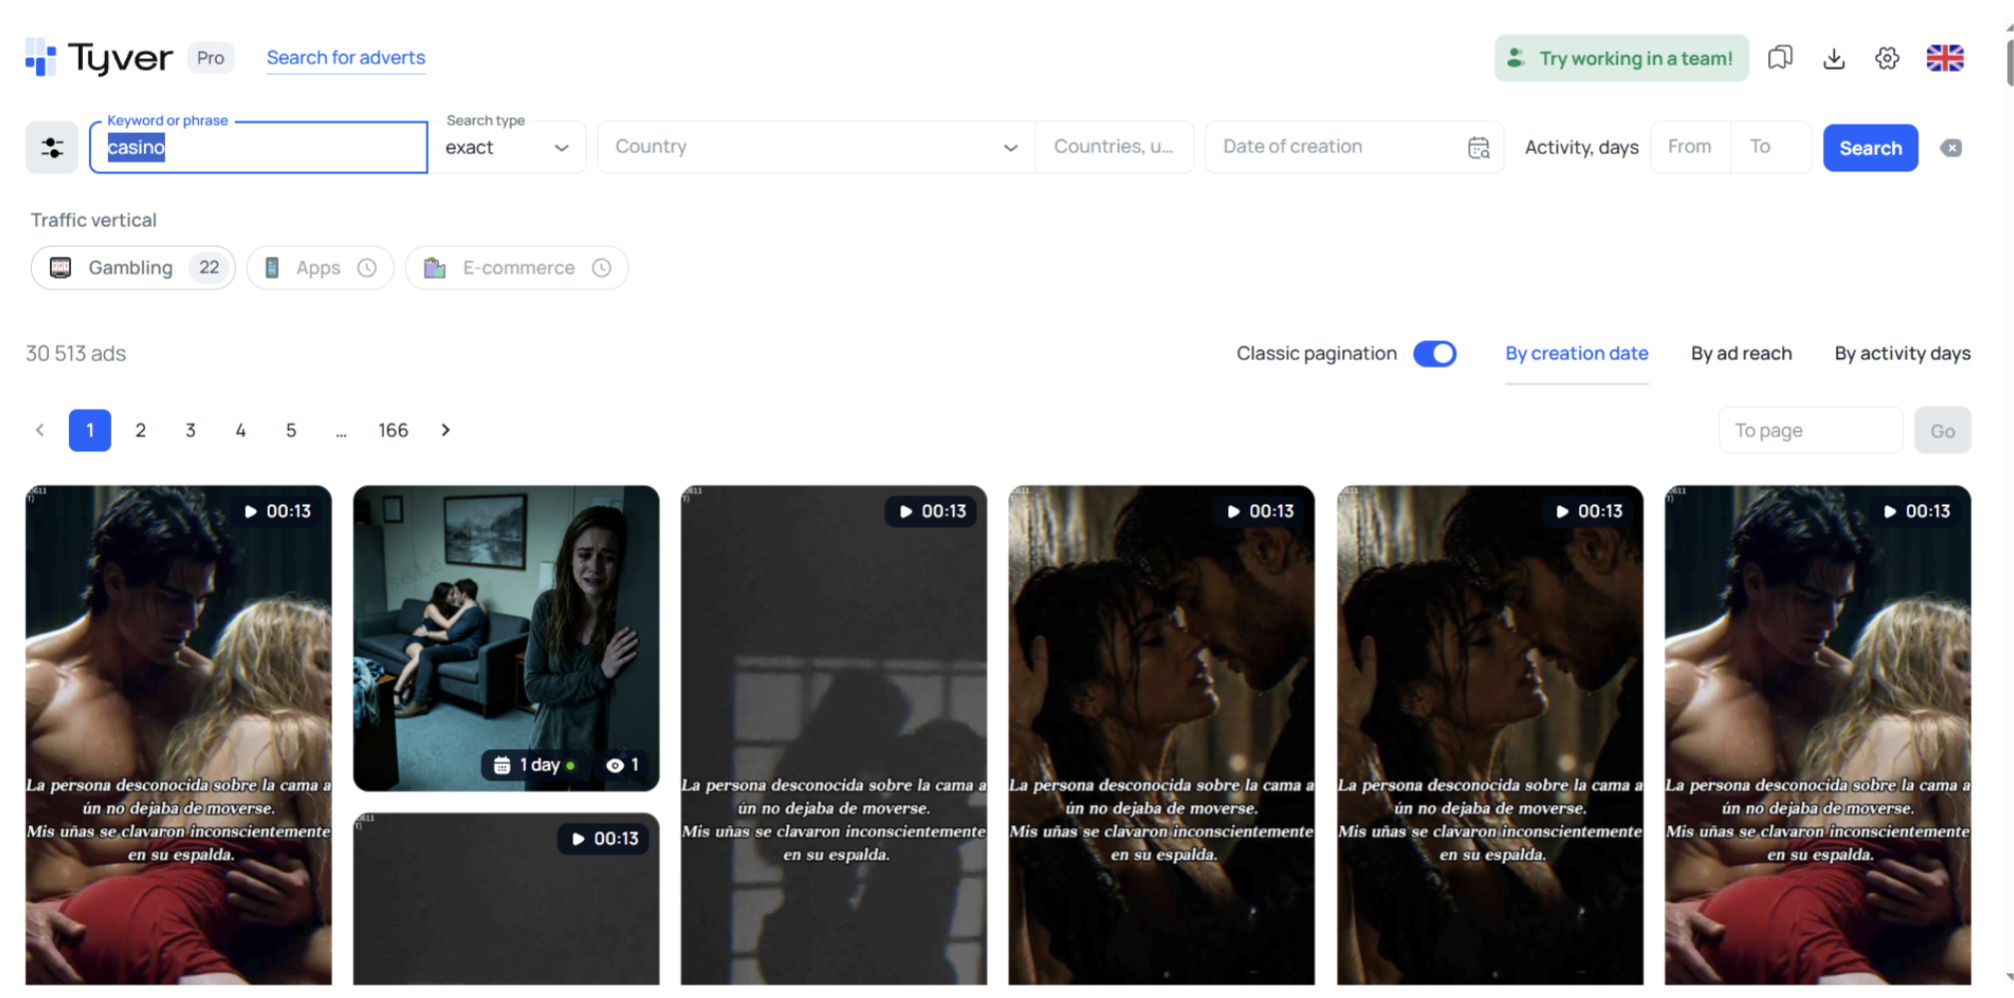Click the 1 day activity badge
2014x998 pixels.
pyautogui.click(x=535, y=765)
